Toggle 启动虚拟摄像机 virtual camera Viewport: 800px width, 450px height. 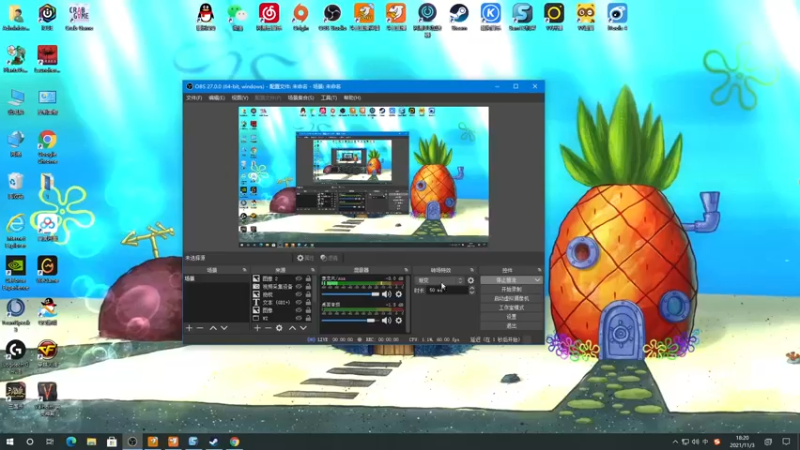(x=511, y=298)
